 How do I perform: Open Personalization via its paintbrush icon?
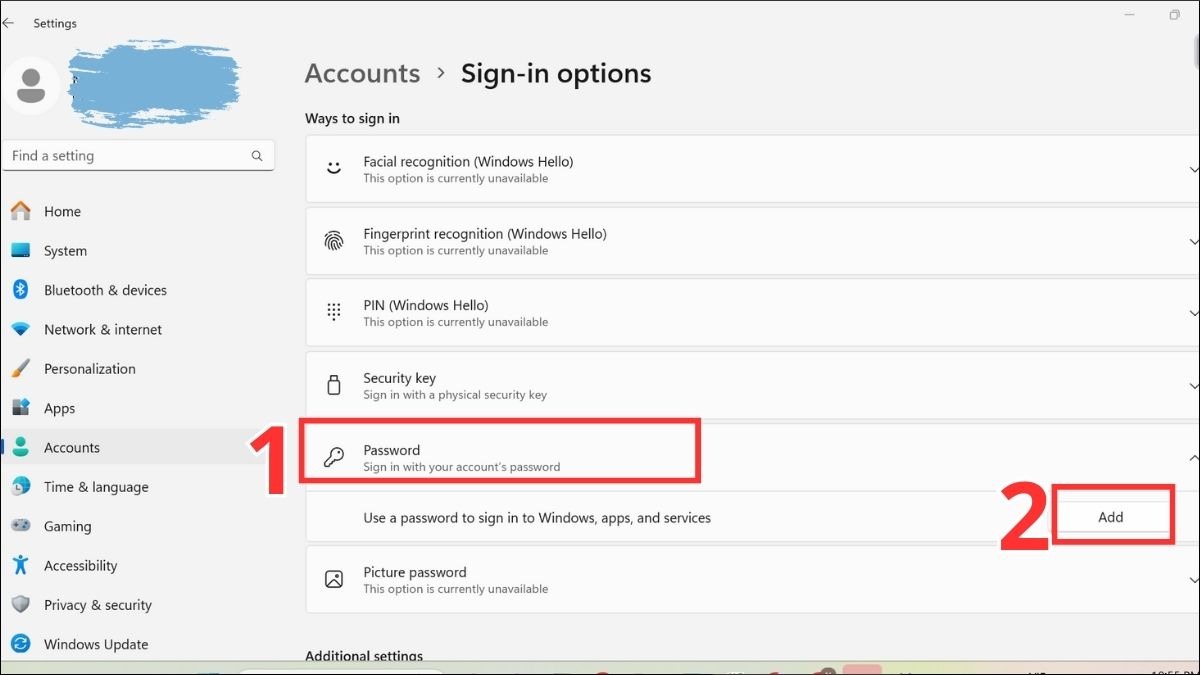click(20, 368)
